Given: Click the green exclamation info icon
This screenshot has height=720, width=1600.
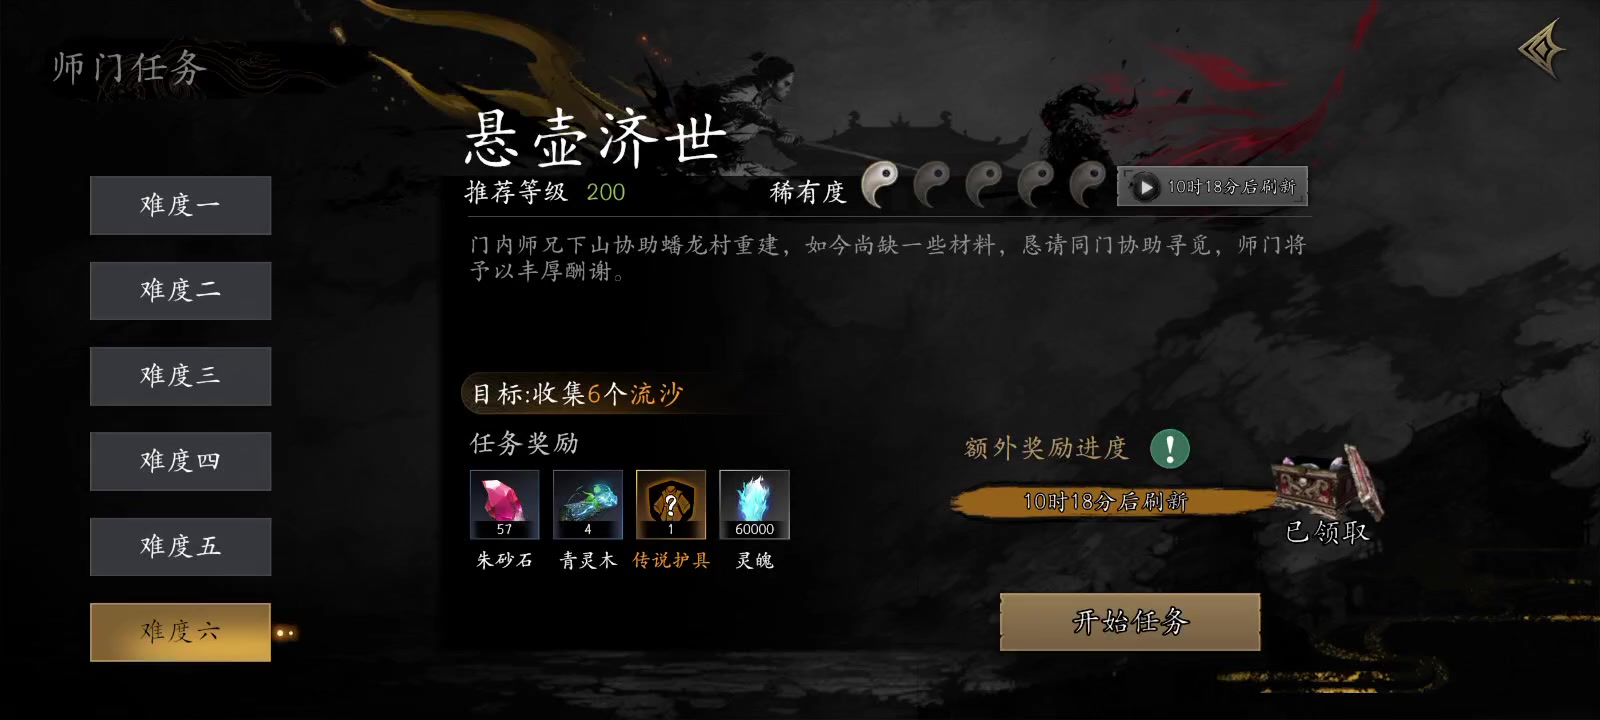Looking at the screenshot, I should tap(1170, 448).
